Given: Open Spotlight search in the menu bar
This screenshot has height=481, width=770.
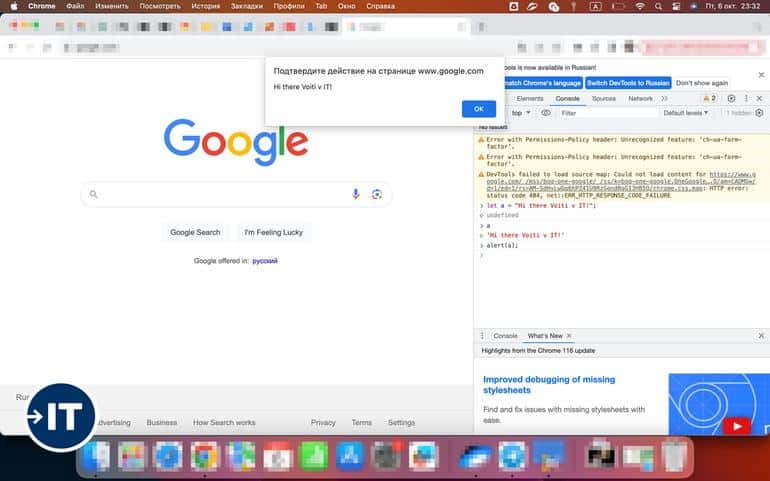Looking at the screenshot, I should (658, 6).
